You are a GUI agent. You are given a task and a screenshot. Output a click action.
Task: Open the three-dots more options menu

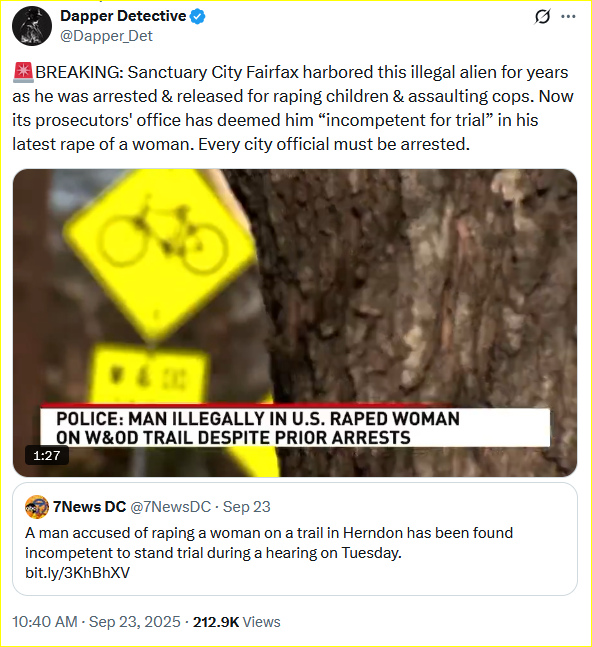tap(568, 17)
